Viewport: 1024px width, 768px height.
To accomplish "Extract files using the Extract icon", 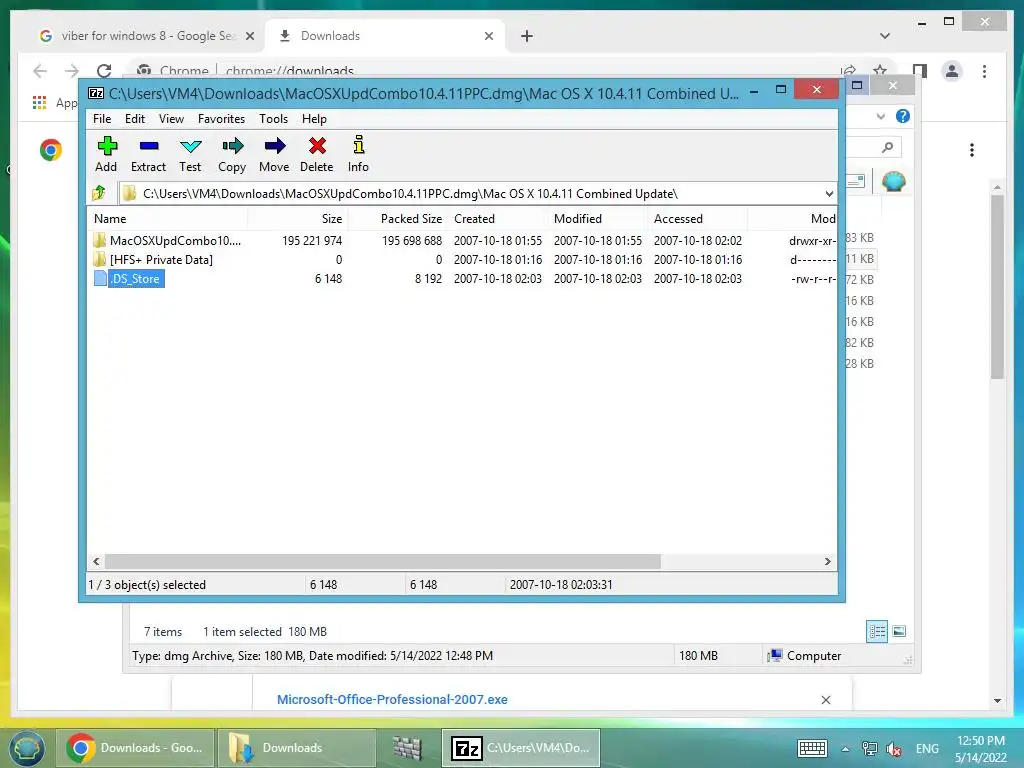I will pos(148,154).
